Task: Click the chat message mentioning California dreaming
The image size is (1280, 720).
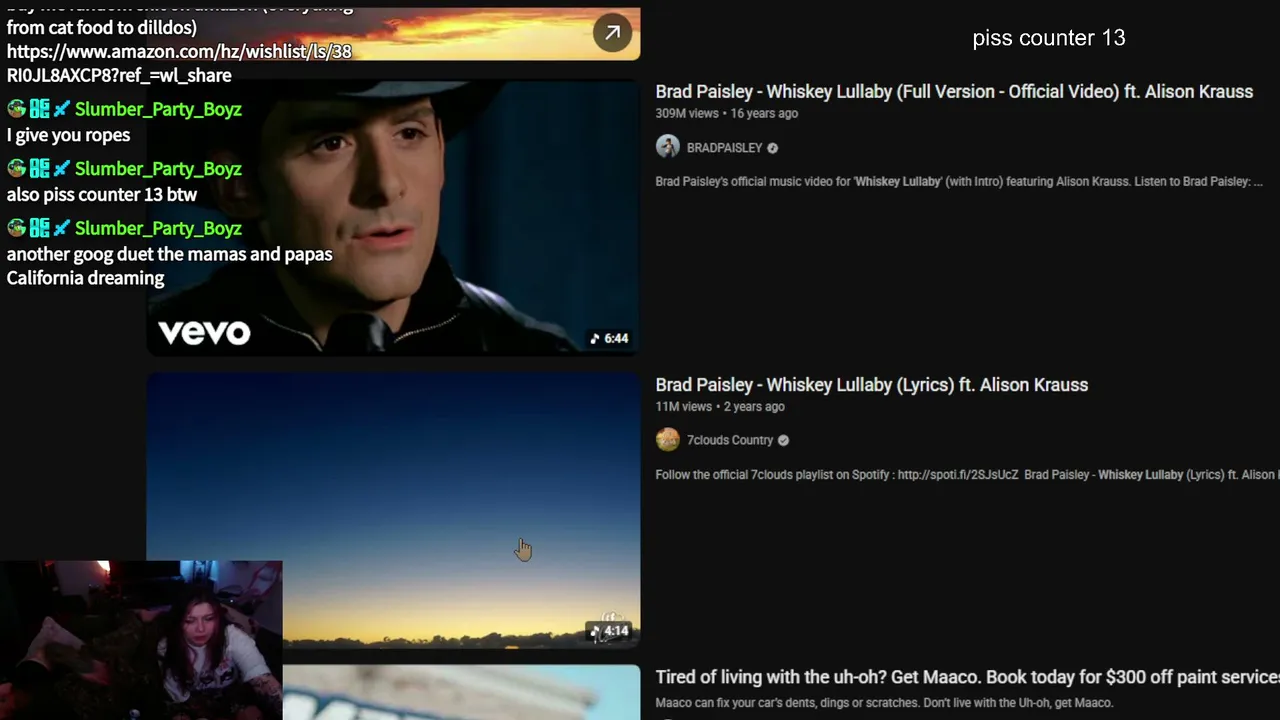Action: 170,266
